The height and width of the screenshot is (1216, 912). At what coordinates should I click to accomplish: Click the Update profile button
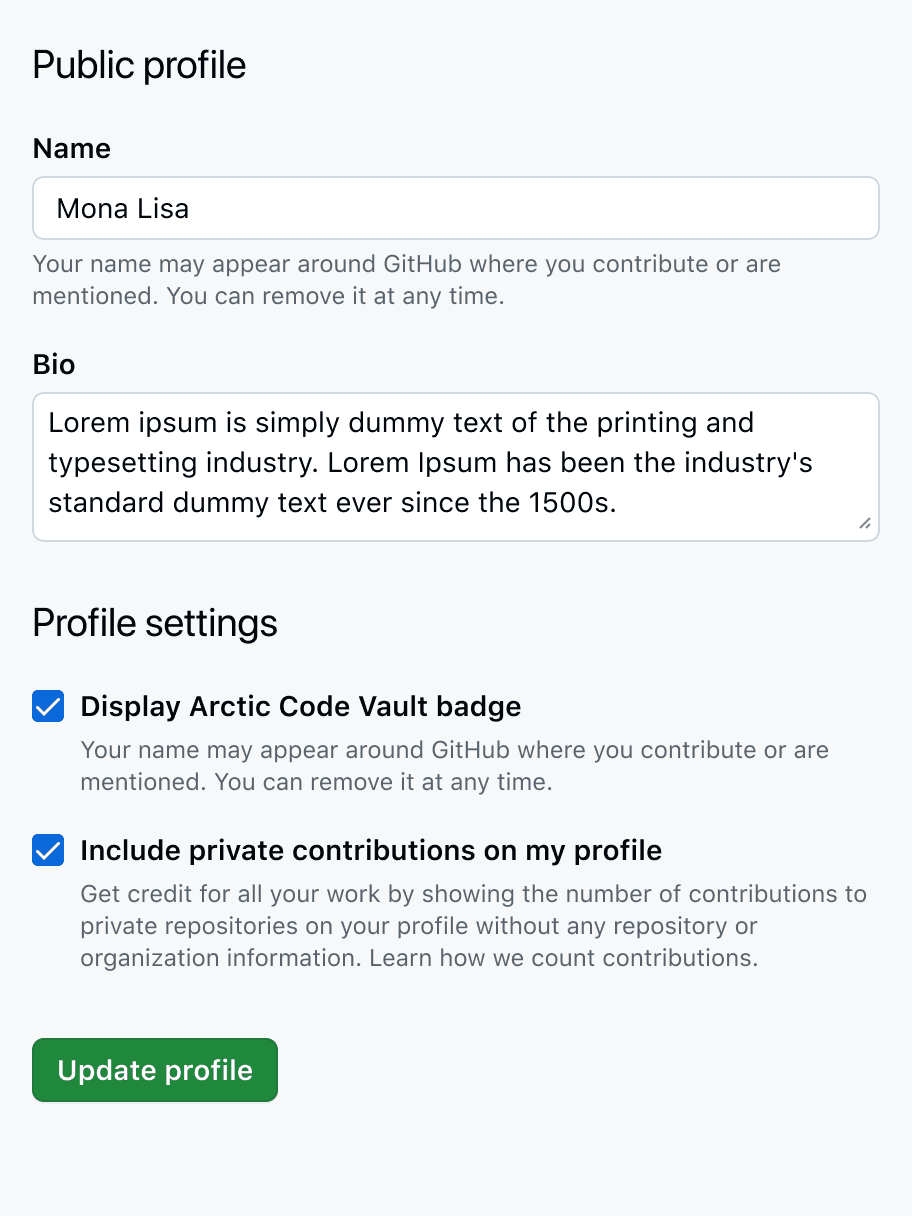(x=155, y=1070)
